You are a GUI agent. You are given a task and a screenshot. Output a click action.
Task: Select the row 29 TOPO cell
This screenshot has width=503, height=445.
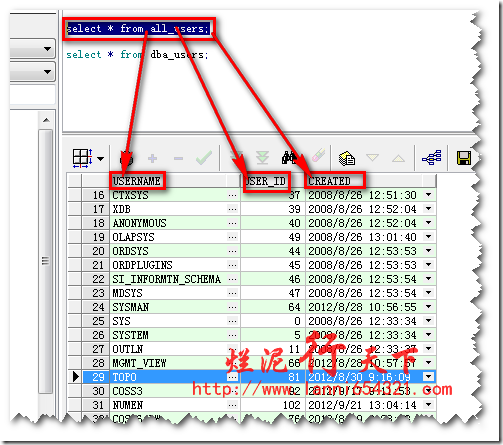pyautogui.click(x=169, y=377)
